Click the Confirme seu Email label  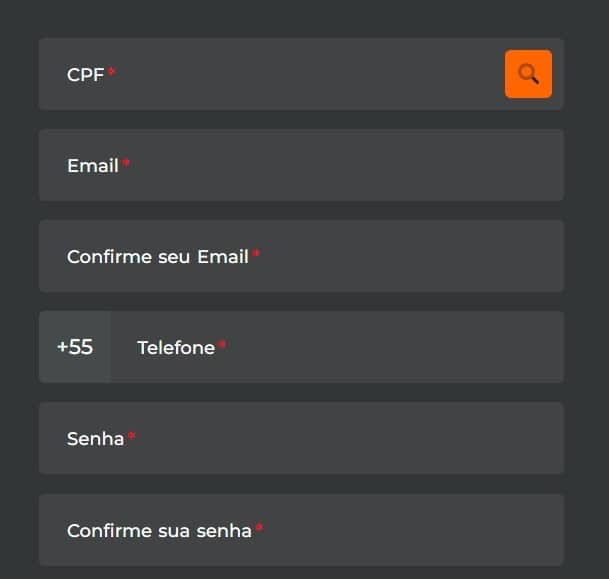(157, 257)
